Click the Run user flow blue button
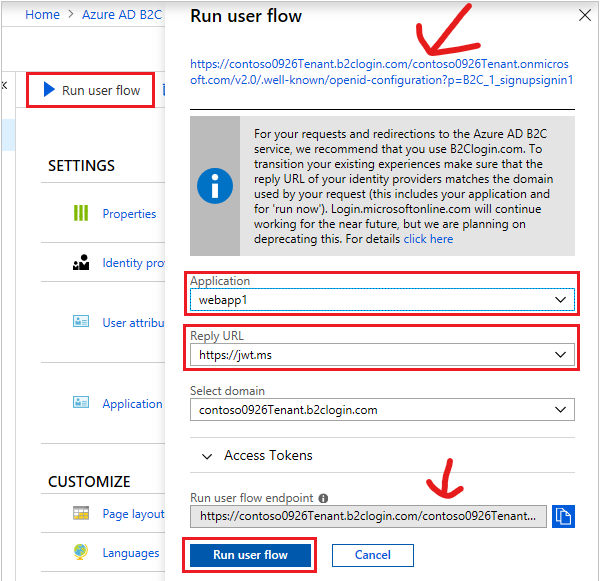This screenshot has width=601, height=581. [x=250, y=555]
